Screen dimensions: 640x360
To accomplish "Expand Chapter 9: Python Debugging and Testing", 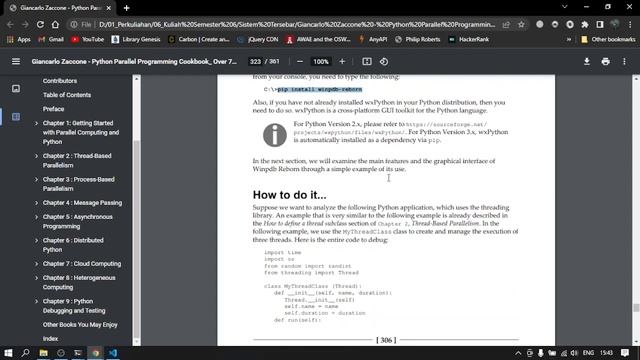I will coord(36,301).
